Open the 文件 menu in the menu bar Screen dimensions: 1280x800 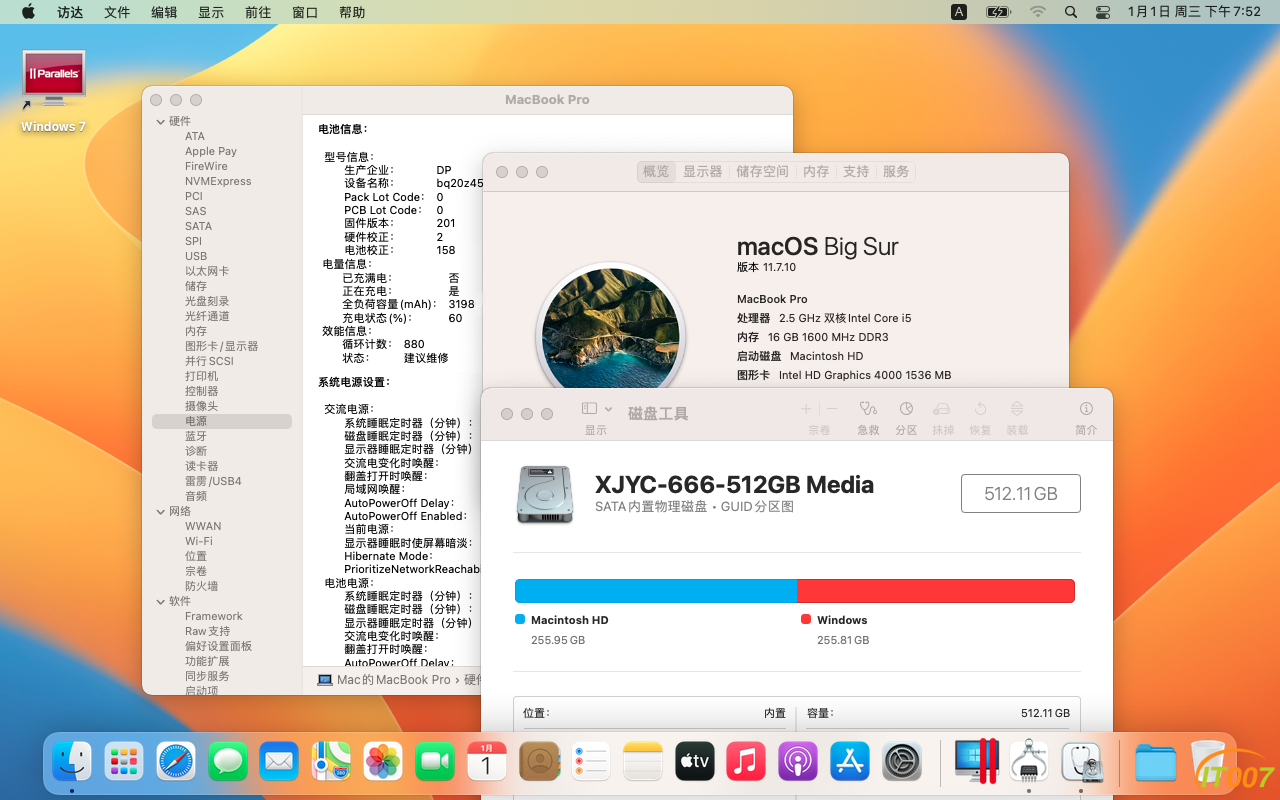click(x=117, y=12)
